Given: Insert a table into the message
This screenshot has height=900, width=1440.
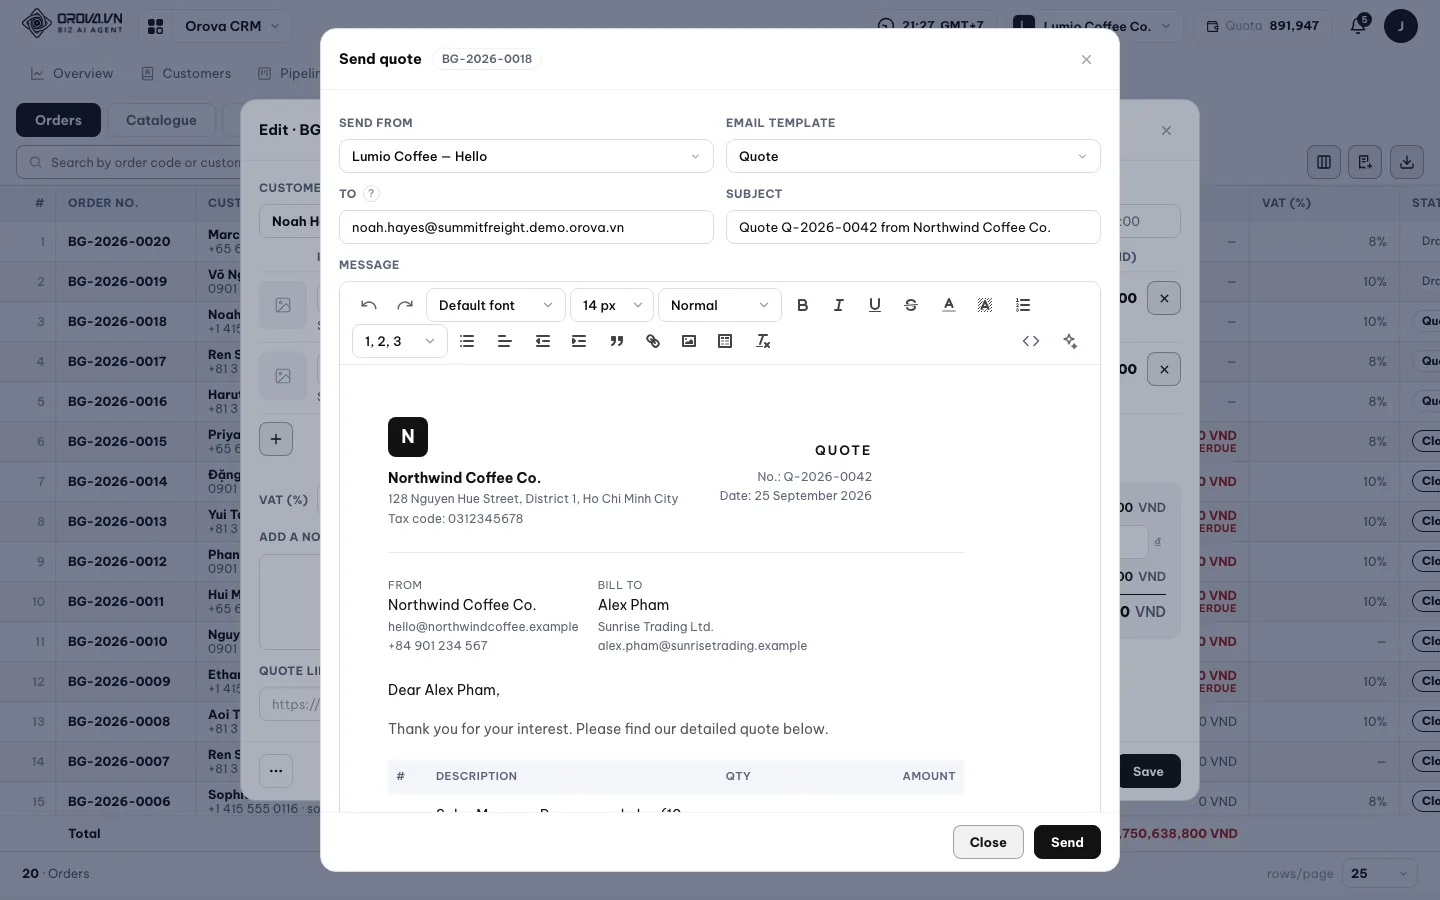Looking at the screenshot, I should 725,341.
